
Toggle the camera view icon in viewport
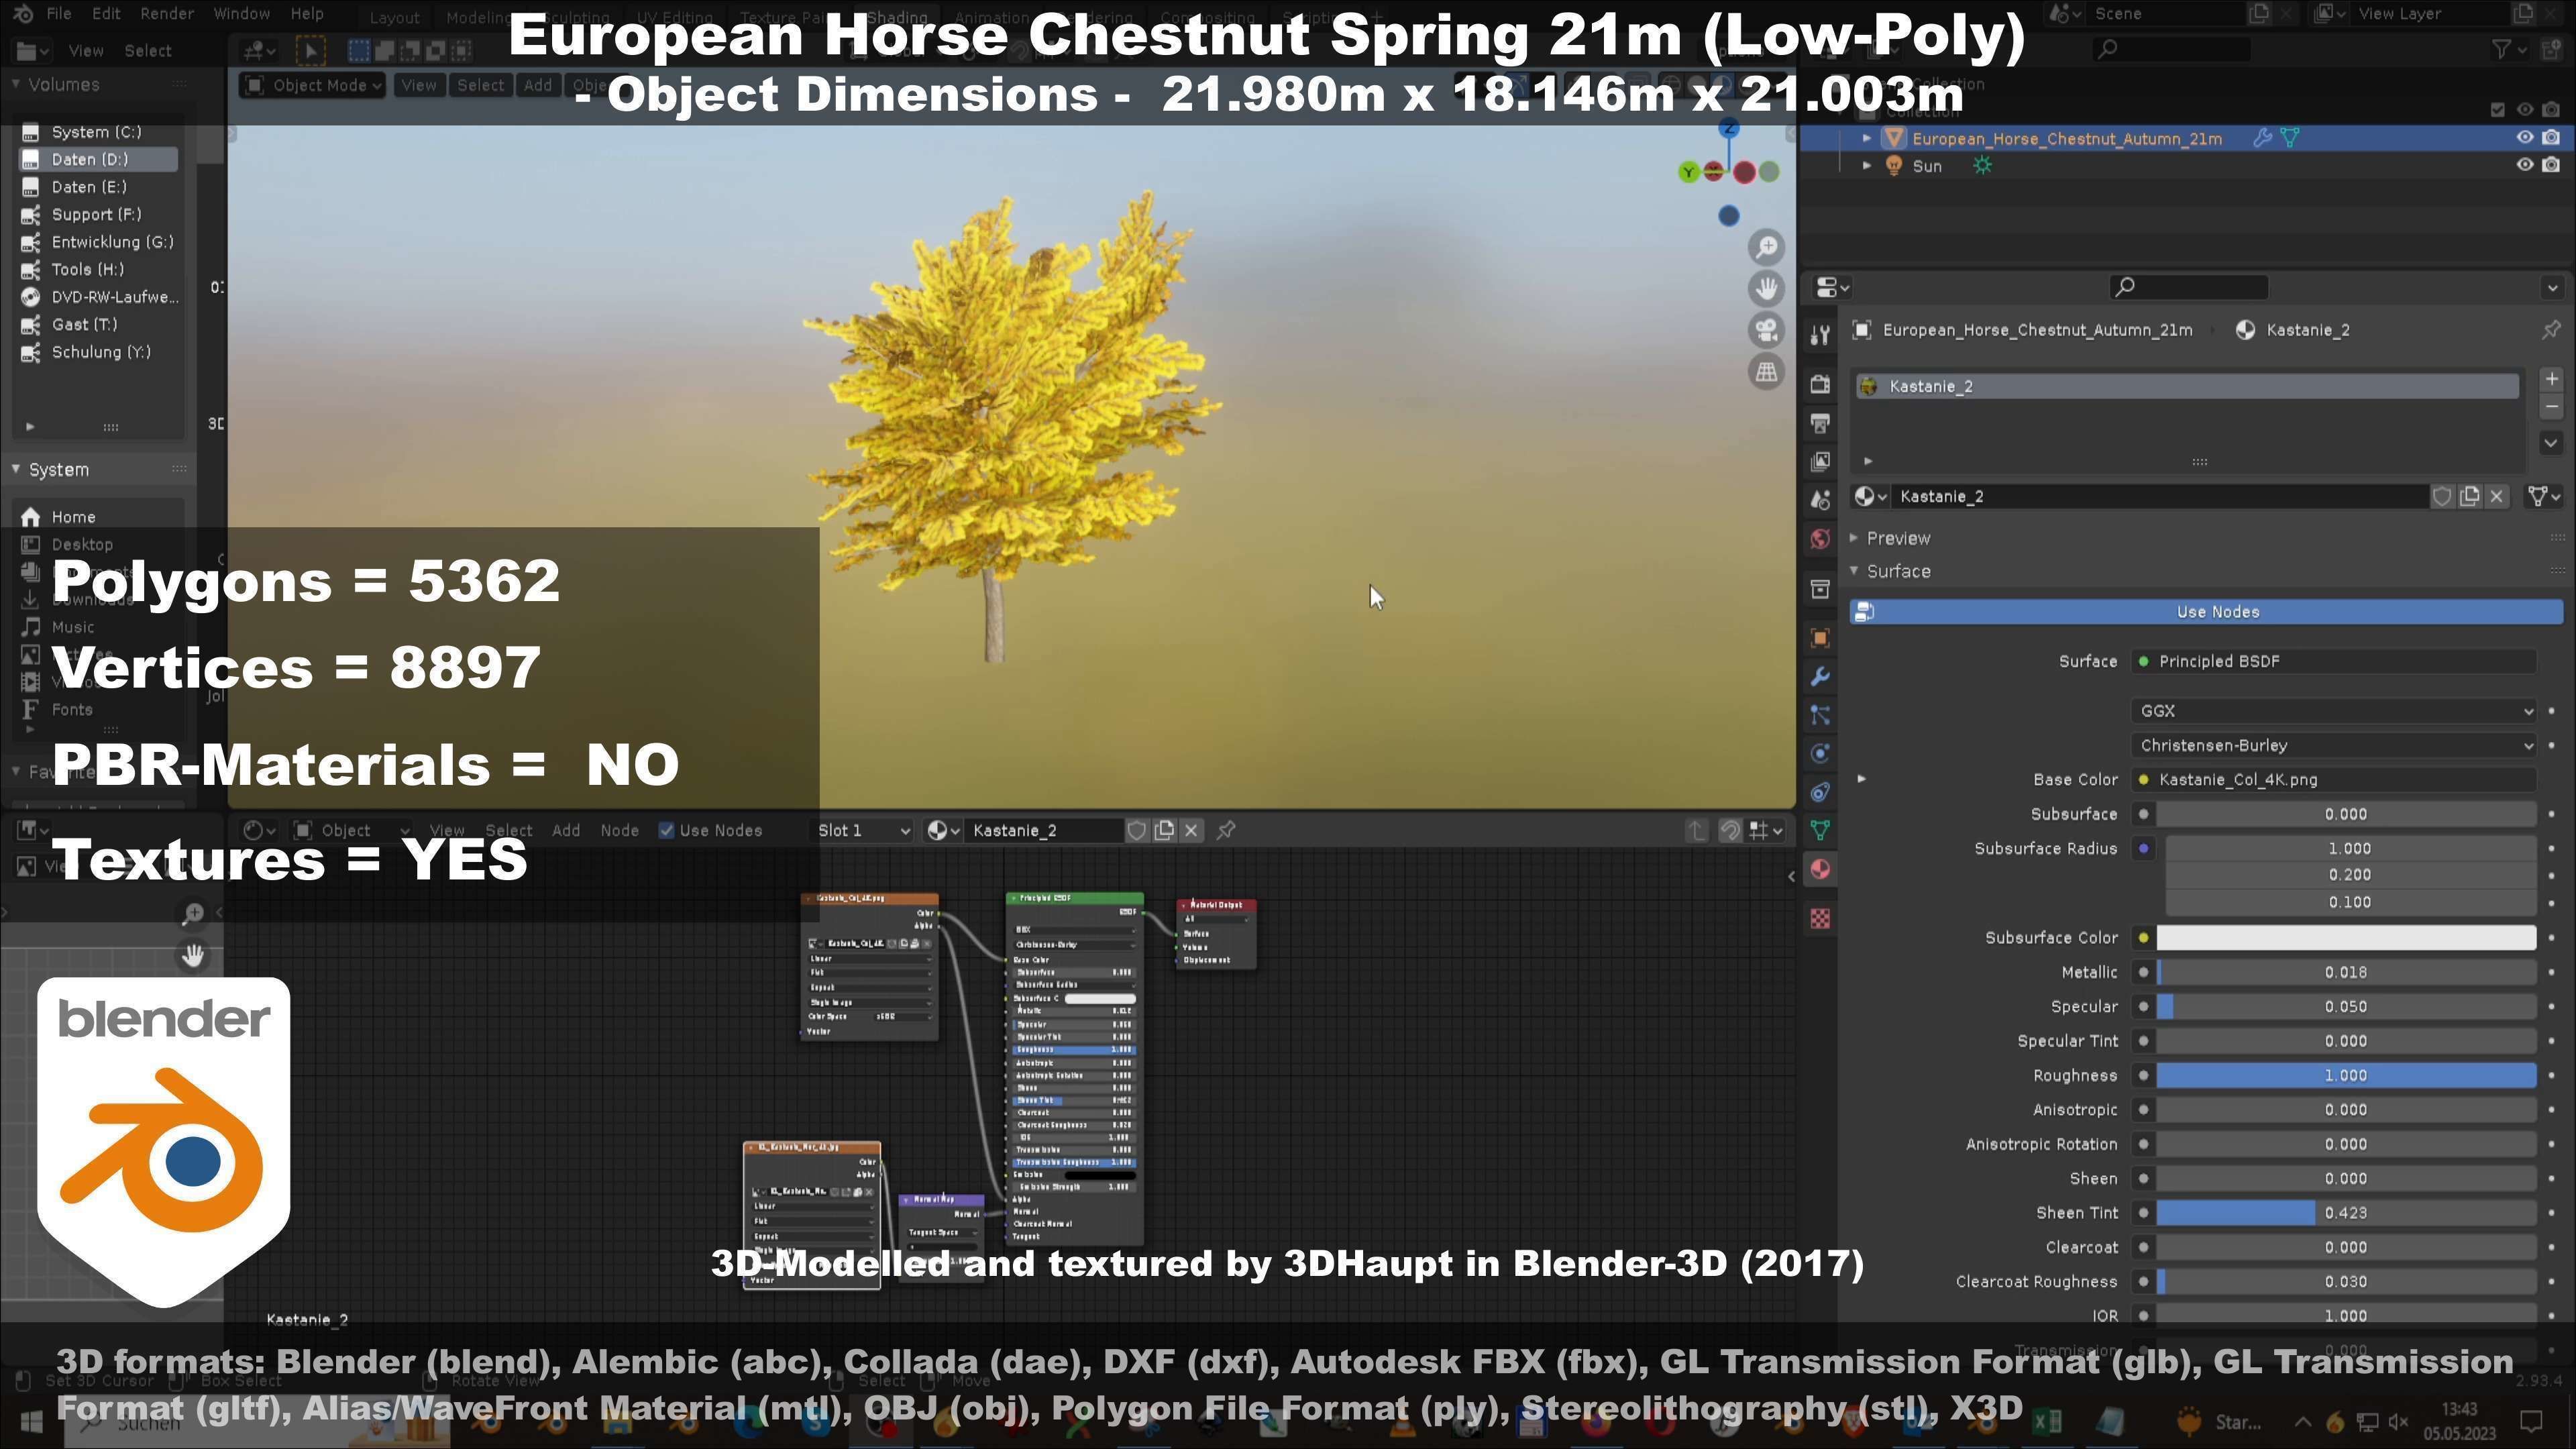(x=1767, y=330)
